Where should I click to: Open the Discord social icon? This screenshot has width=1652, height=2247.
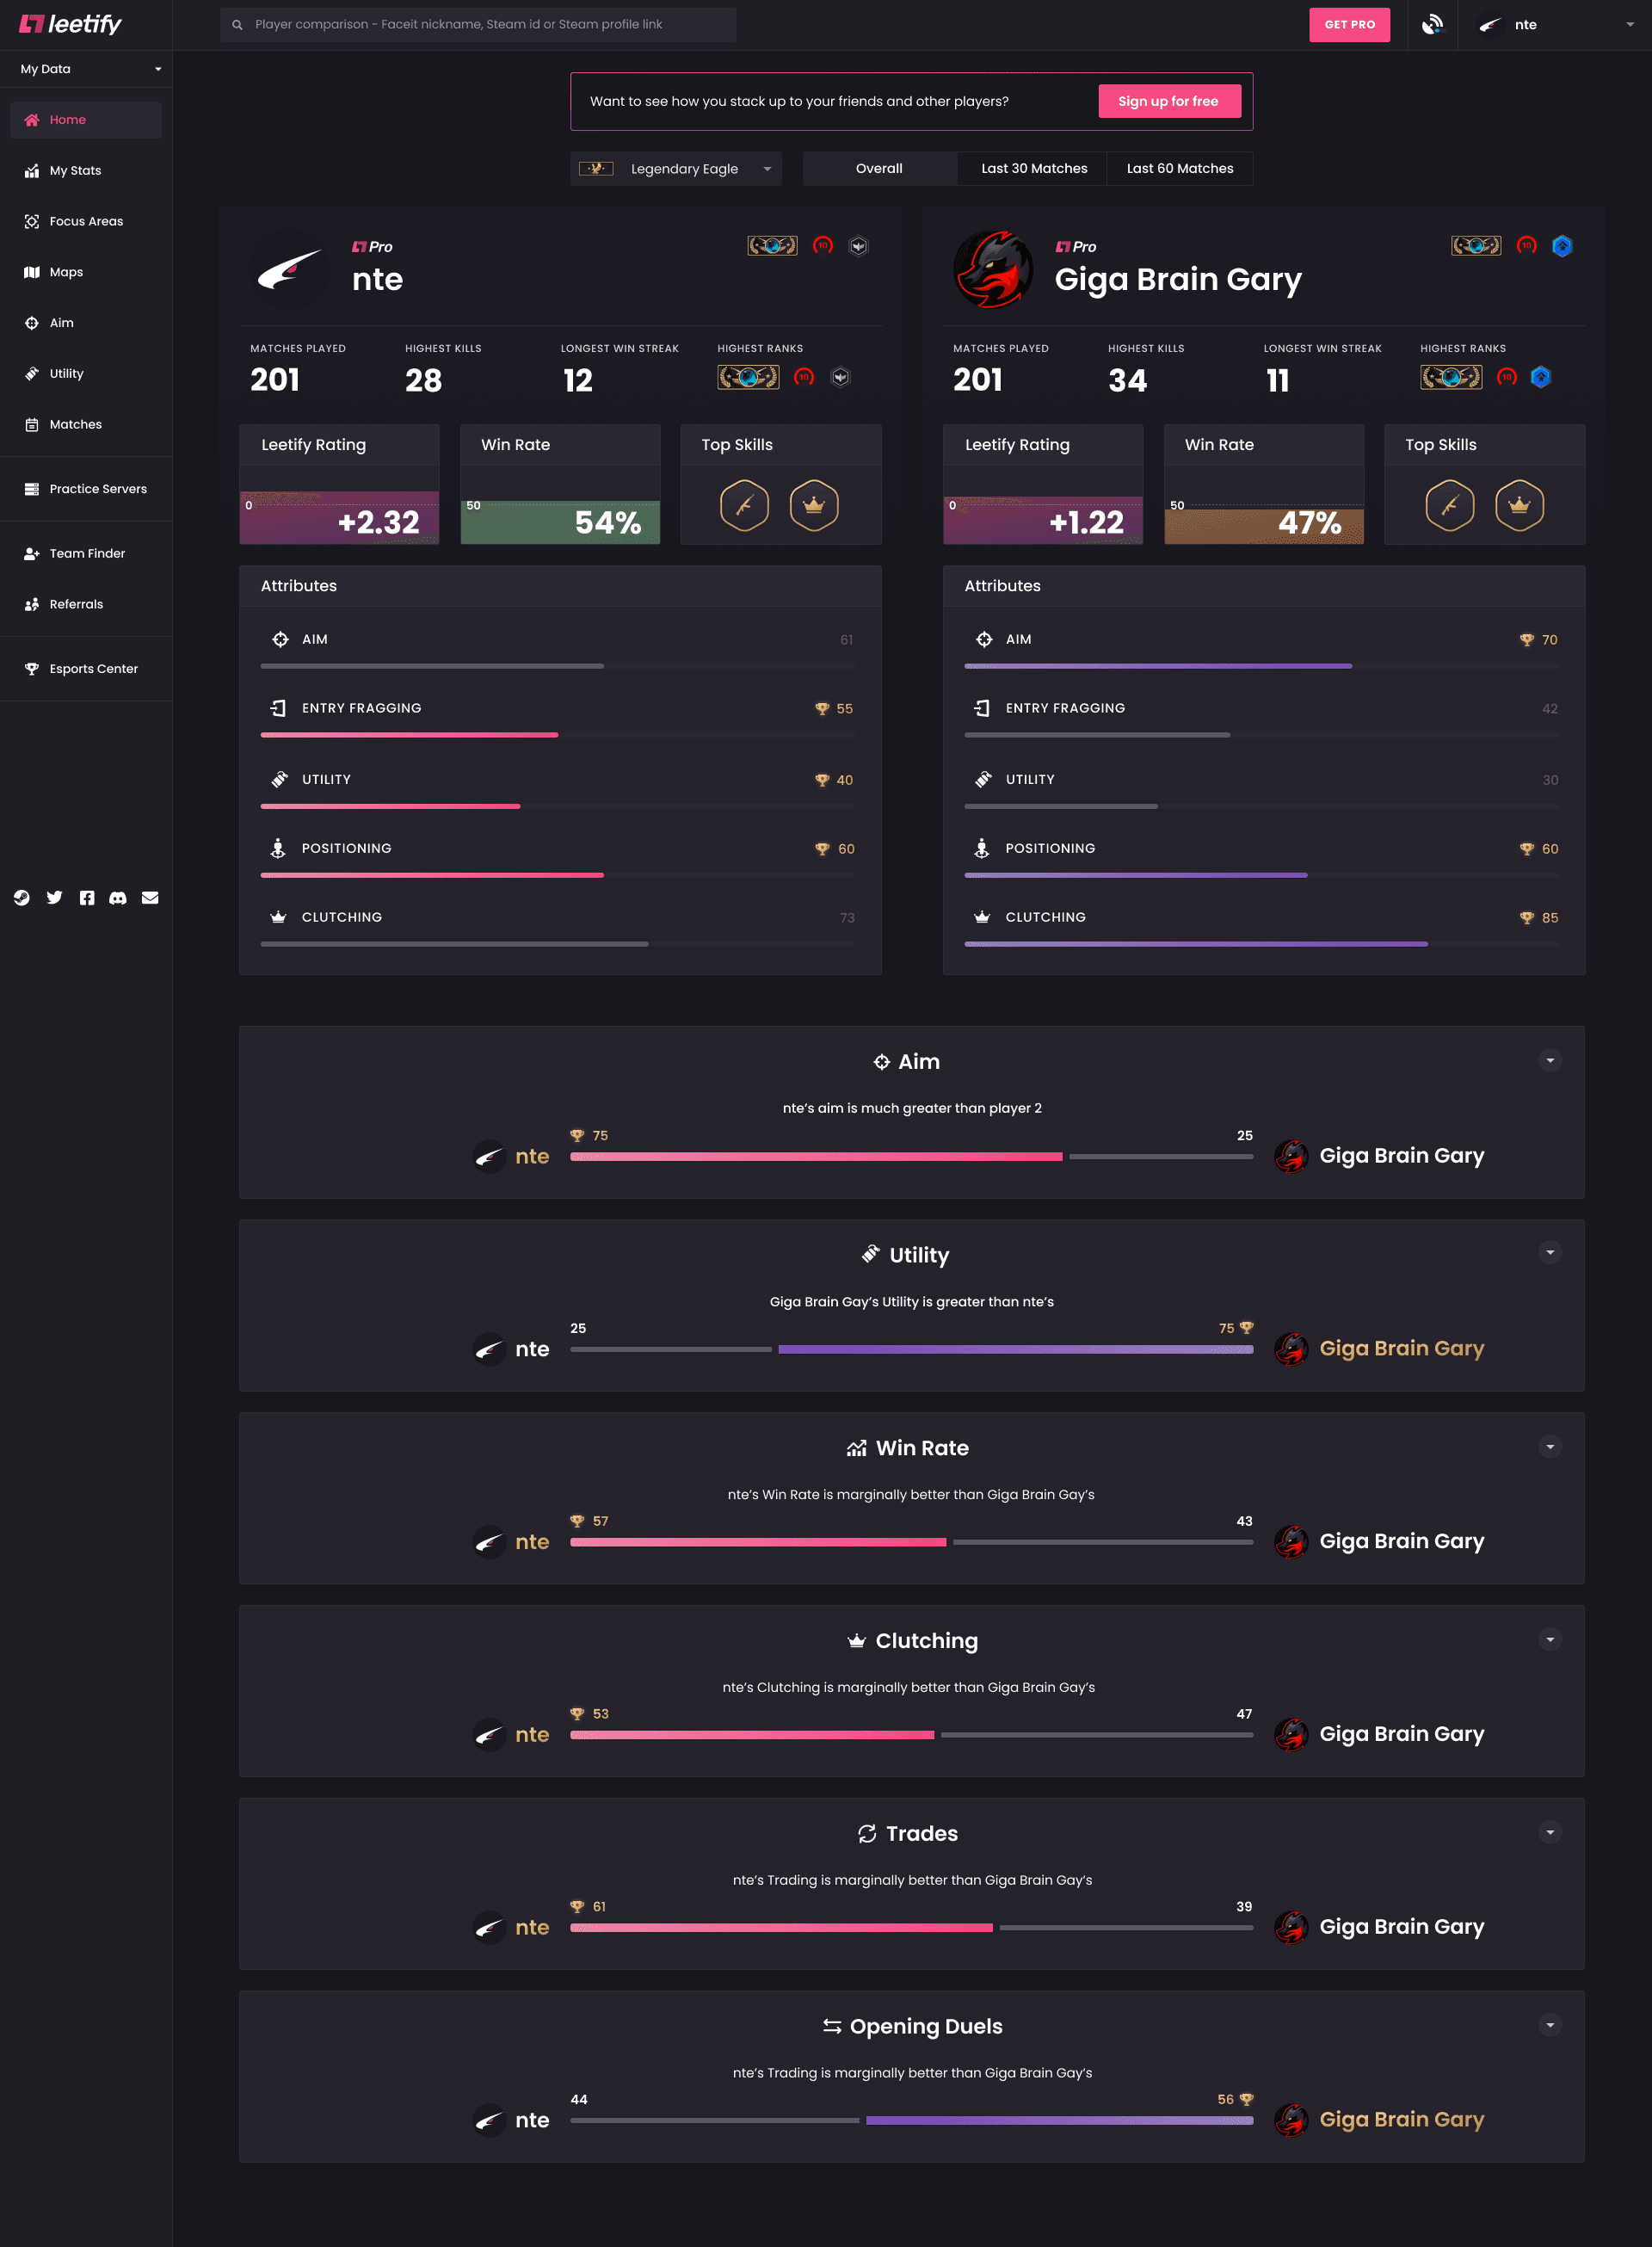click(118, 898)
